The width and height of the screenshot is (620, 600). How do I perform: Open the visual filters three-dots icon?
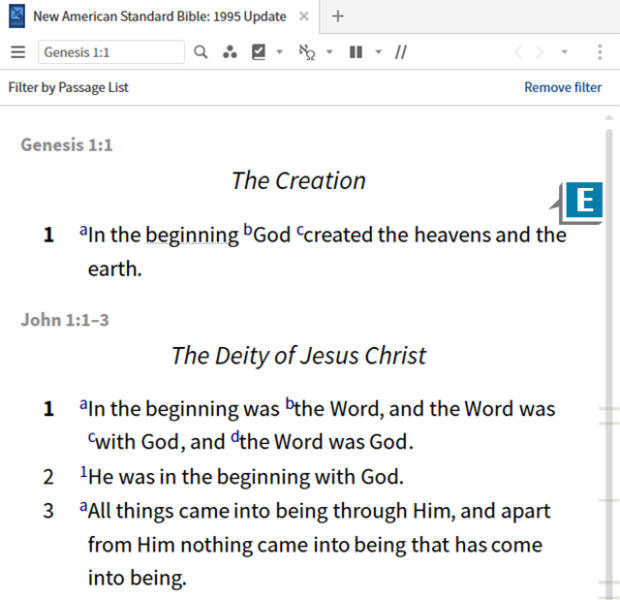pos(229,52)
